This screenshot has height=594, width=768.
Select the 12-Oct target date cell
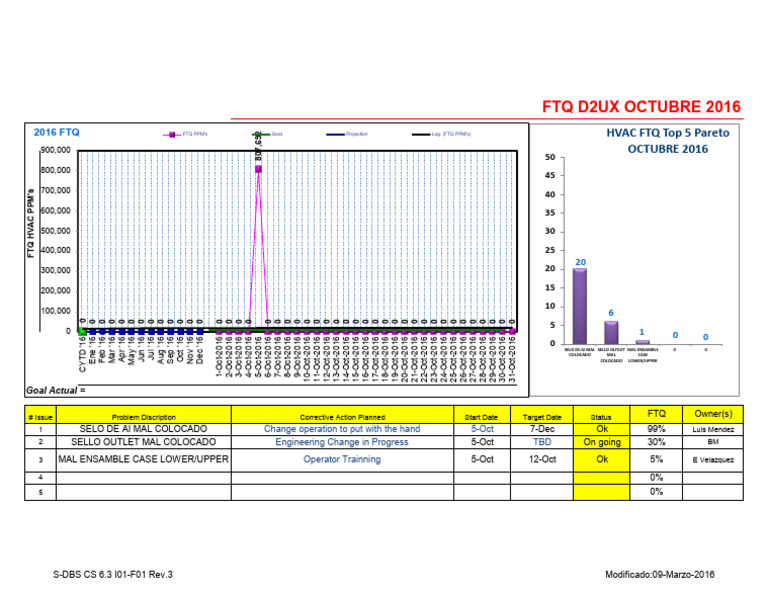tap(542, 459)
